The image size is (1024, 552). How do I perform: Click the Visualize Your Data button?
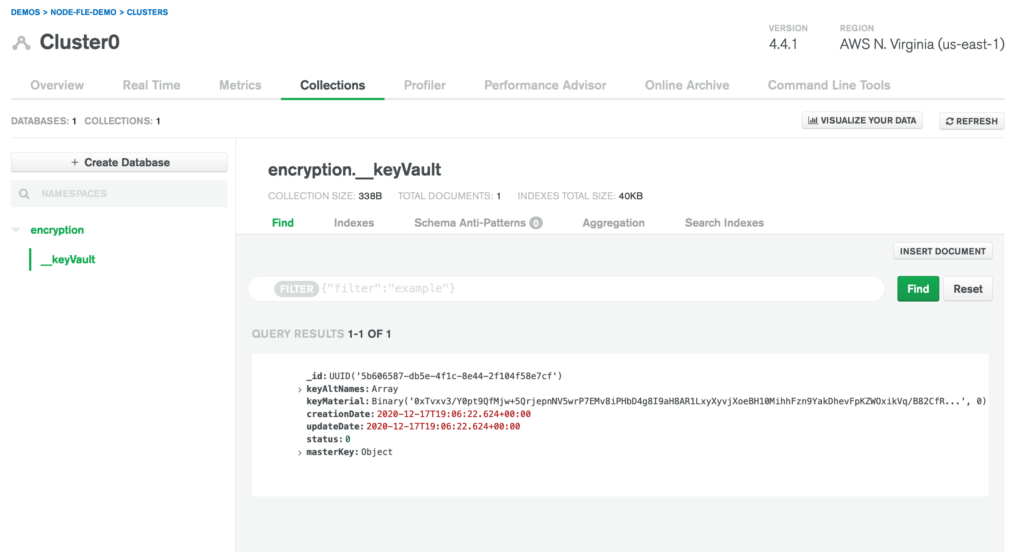click(x=862, y=121)
